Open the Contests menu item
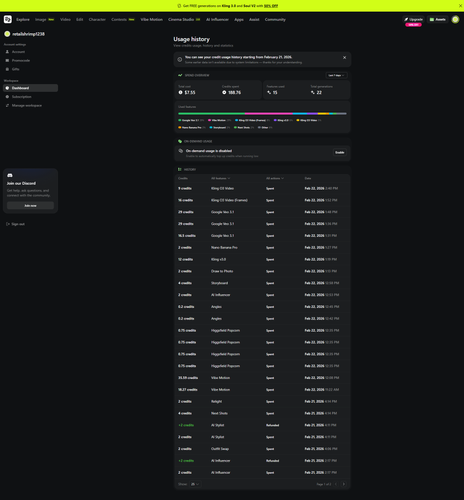464x500 pixels. pos(119,20)
